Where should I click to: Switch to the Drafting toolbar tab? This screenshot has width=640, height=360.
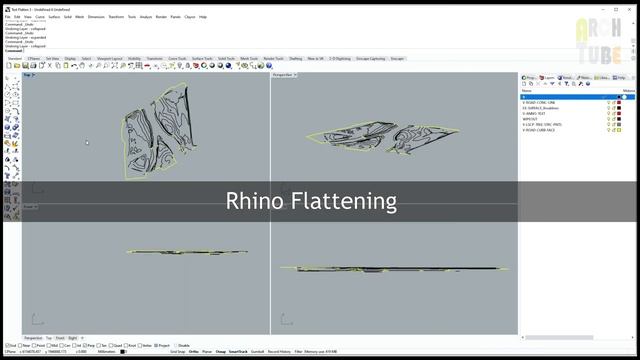(296, 59)
